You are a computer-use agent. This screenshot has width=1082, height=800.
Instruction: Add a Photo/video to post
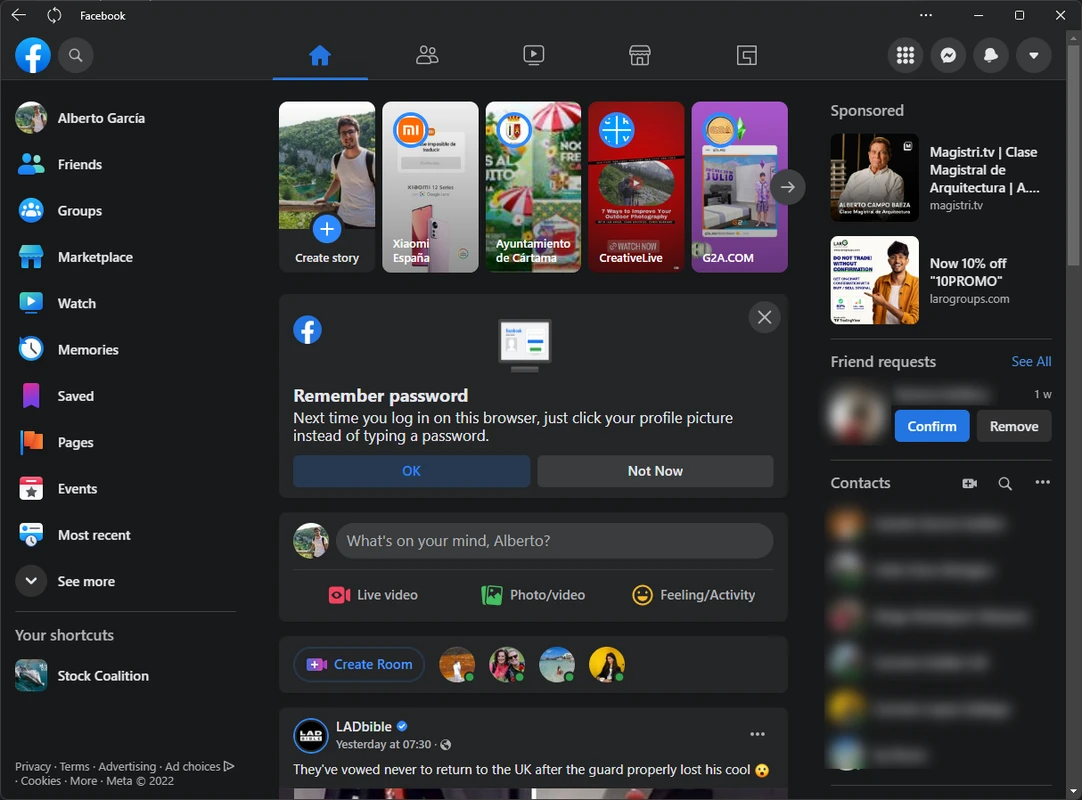coord(533,594)
